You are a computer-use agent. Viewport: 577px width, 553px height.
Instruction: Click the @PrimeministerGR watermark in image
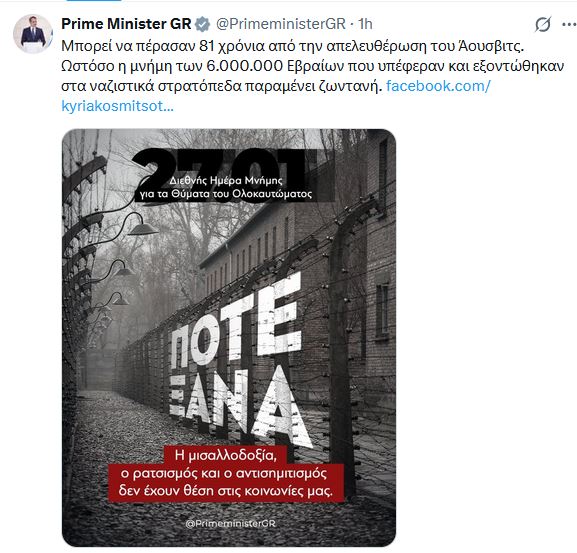point(231,524)
